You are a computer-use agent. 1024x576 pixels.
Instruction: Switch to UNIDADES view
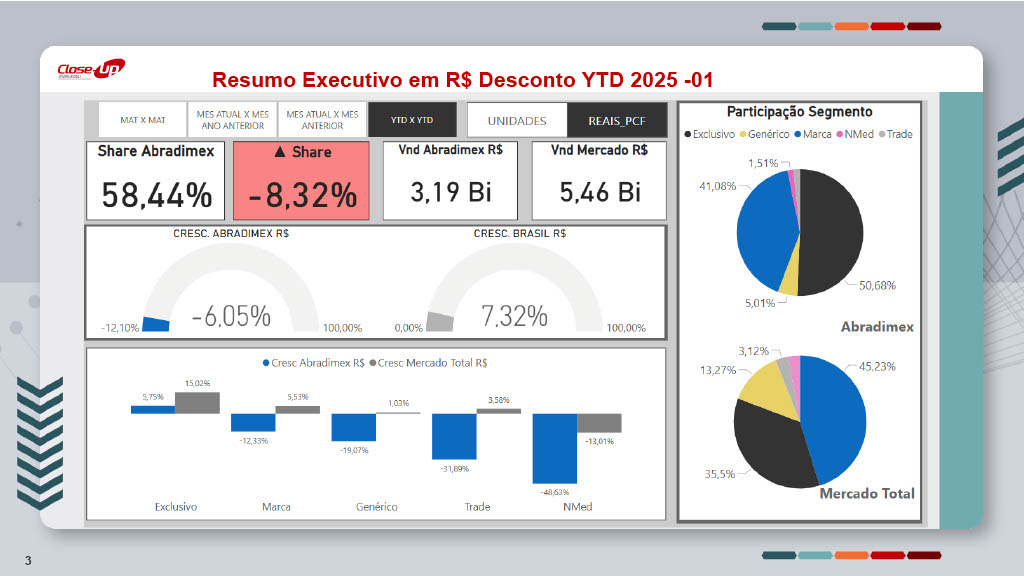click(516, 121)
